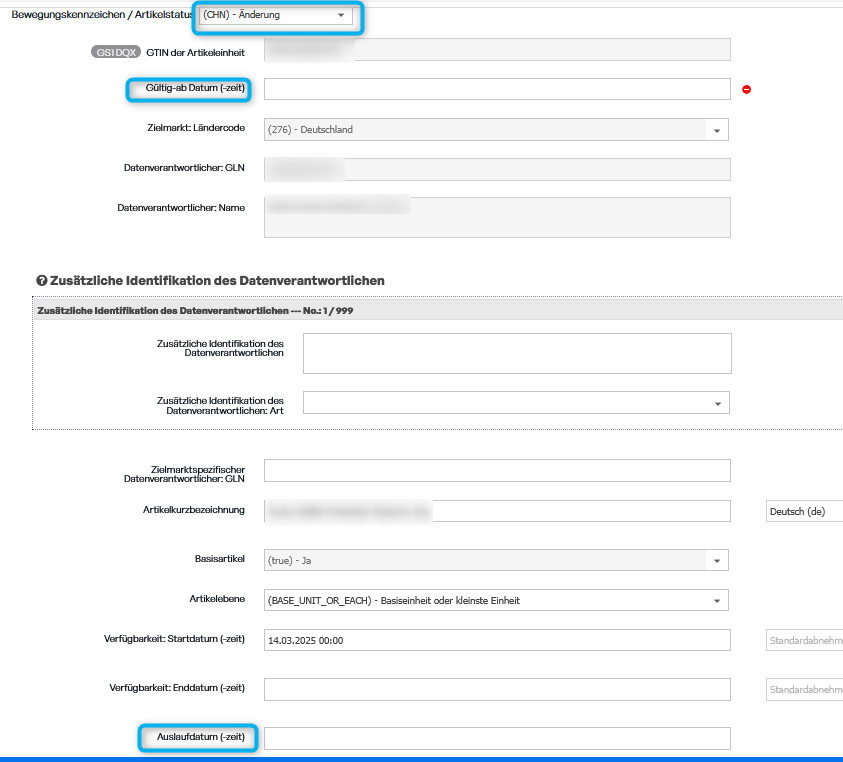Click the 'Verfügbarkeit: Enddatum (-zeit)' label
The height and width of the screenshot is (762, 843).
(x=177, y=688)
